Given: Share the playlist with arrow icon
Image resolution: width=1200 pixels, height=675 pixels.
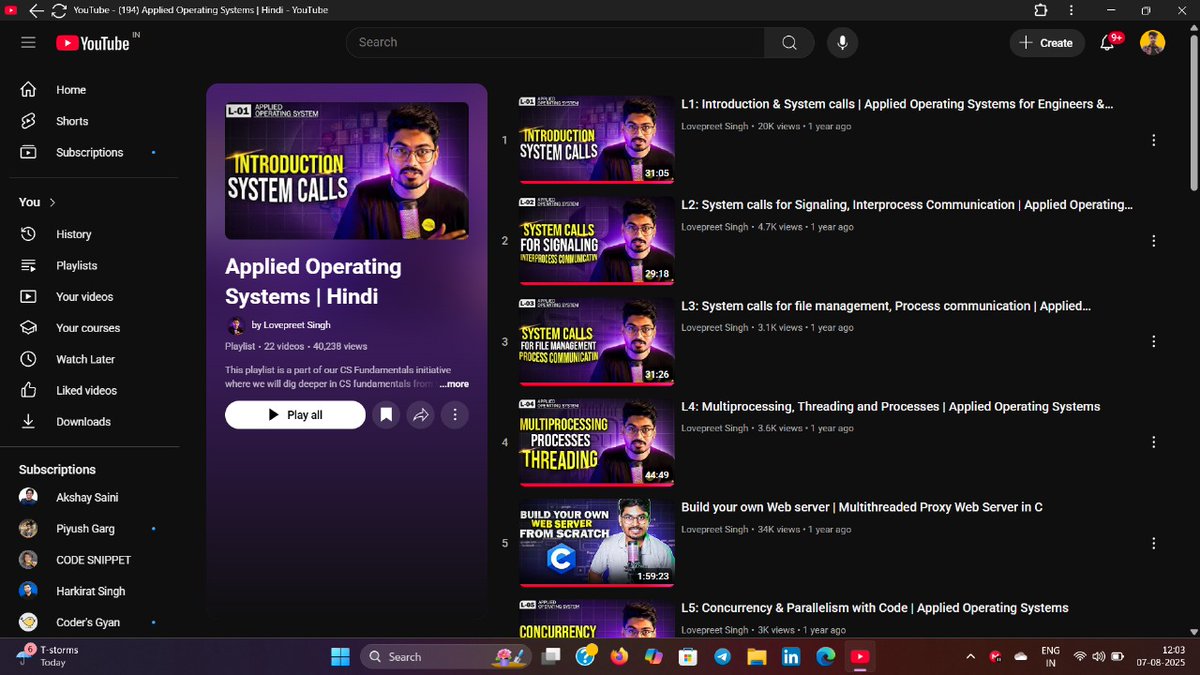Looking at the screenshot, I should tap(421, 414).
